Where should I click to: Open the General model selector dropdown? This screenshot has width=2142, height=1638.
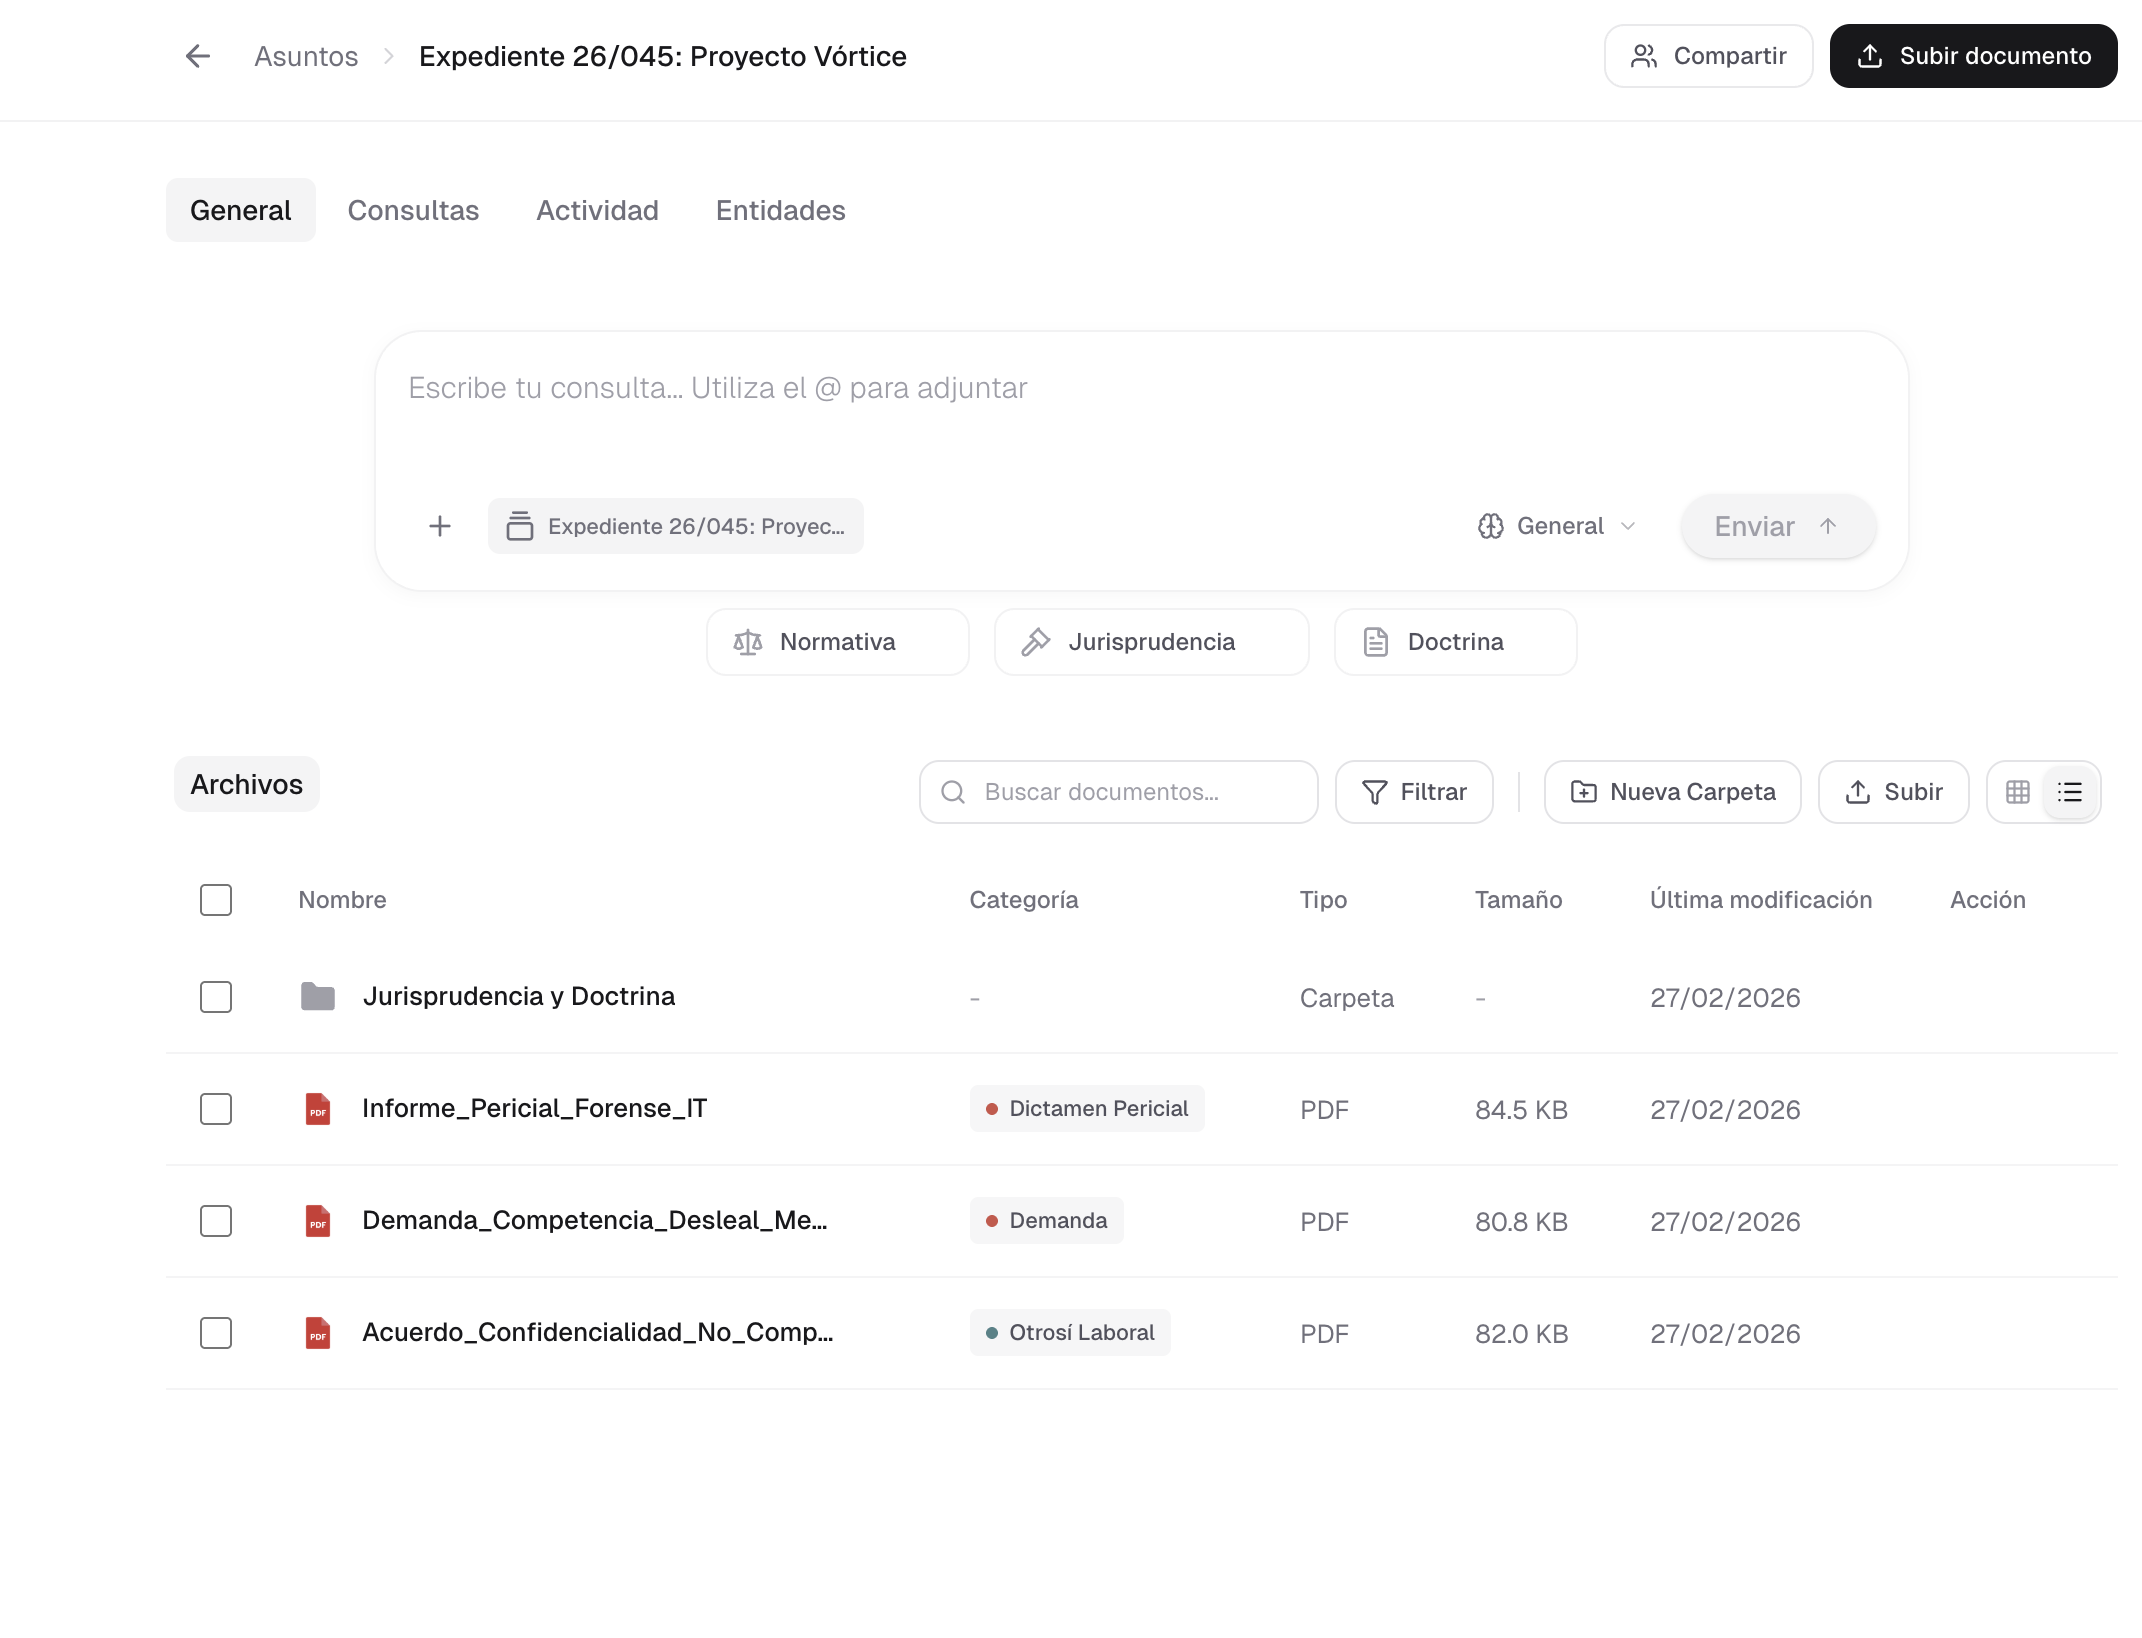(x=1555, y=525)
